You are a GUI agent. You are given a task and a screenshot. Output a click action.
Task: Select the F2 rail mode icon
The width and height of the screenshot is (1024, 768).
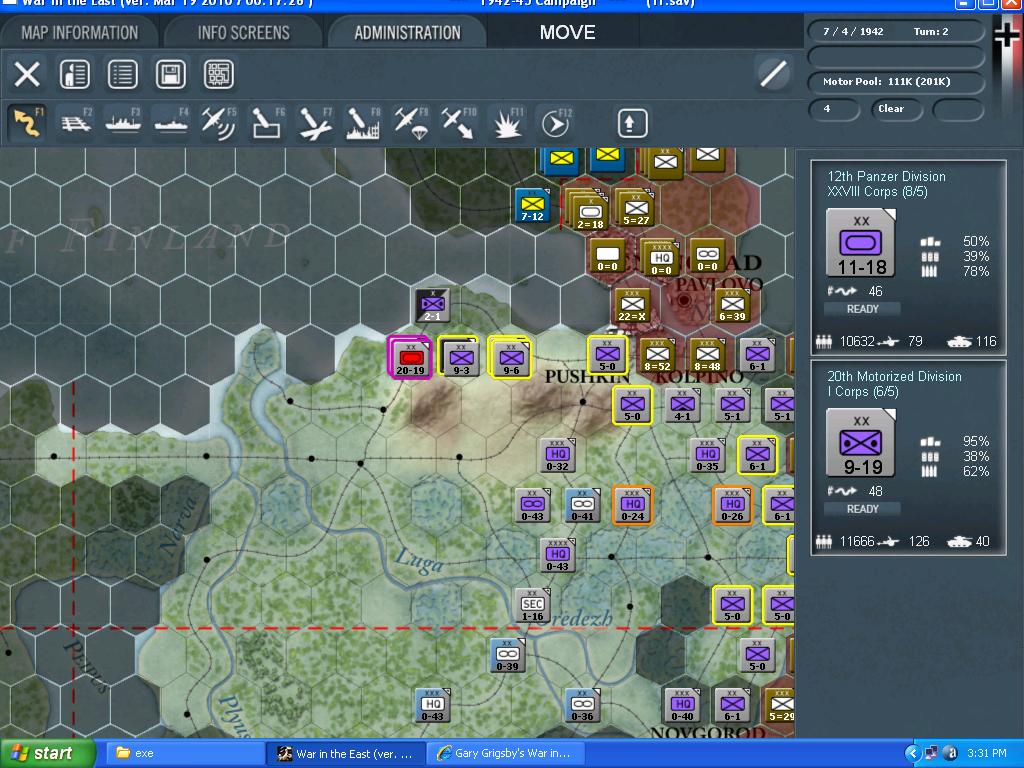point(76,123)
